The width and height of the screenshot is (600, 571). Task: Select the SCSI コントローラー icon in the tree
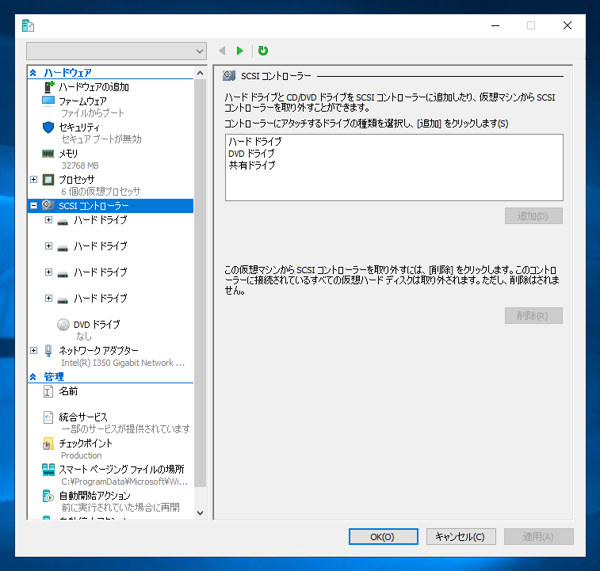tap(48, 206)
